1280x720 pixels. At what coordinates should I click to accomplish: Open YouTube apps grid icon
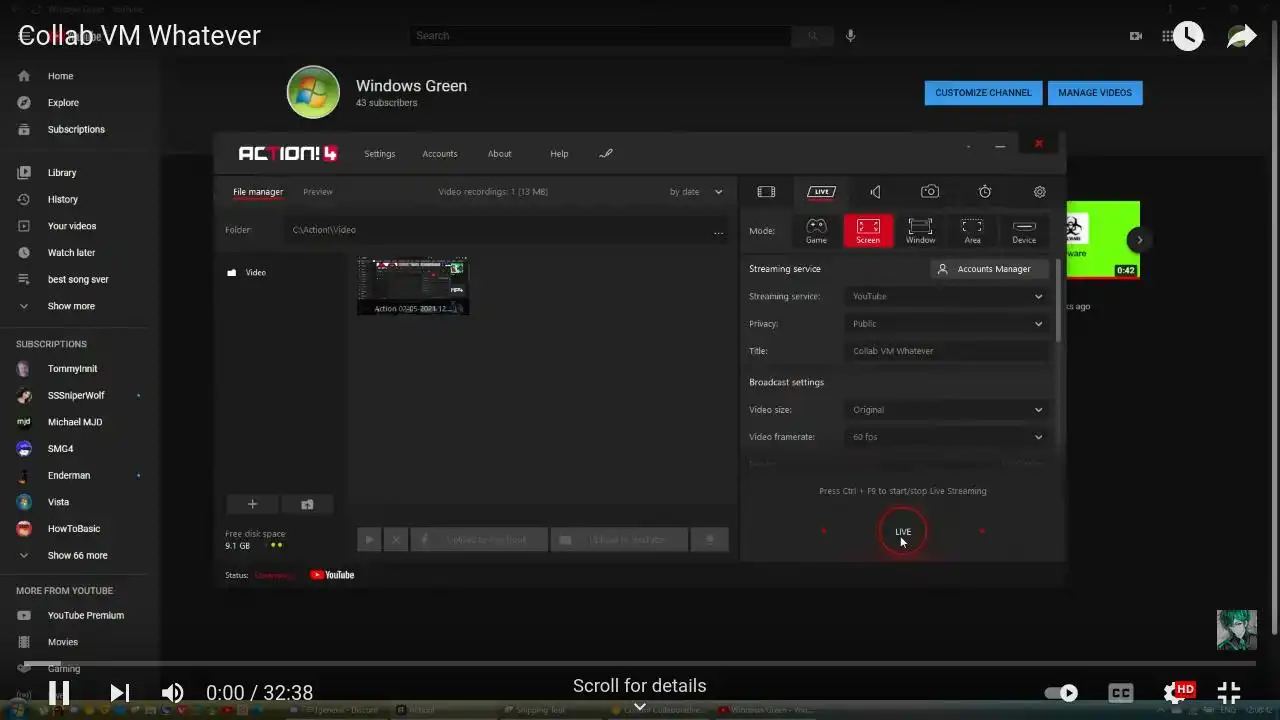click(x=1167, y=36)
